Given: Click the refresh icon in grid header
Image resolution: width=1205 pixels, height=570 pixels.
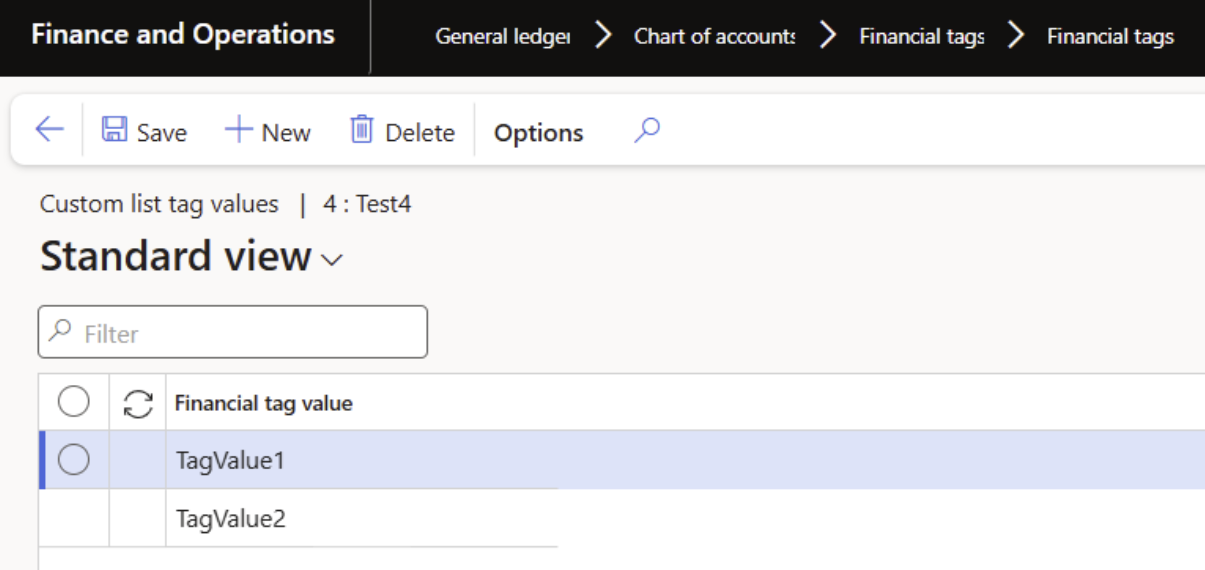Looking at the screenshot, I should point(138,403).
